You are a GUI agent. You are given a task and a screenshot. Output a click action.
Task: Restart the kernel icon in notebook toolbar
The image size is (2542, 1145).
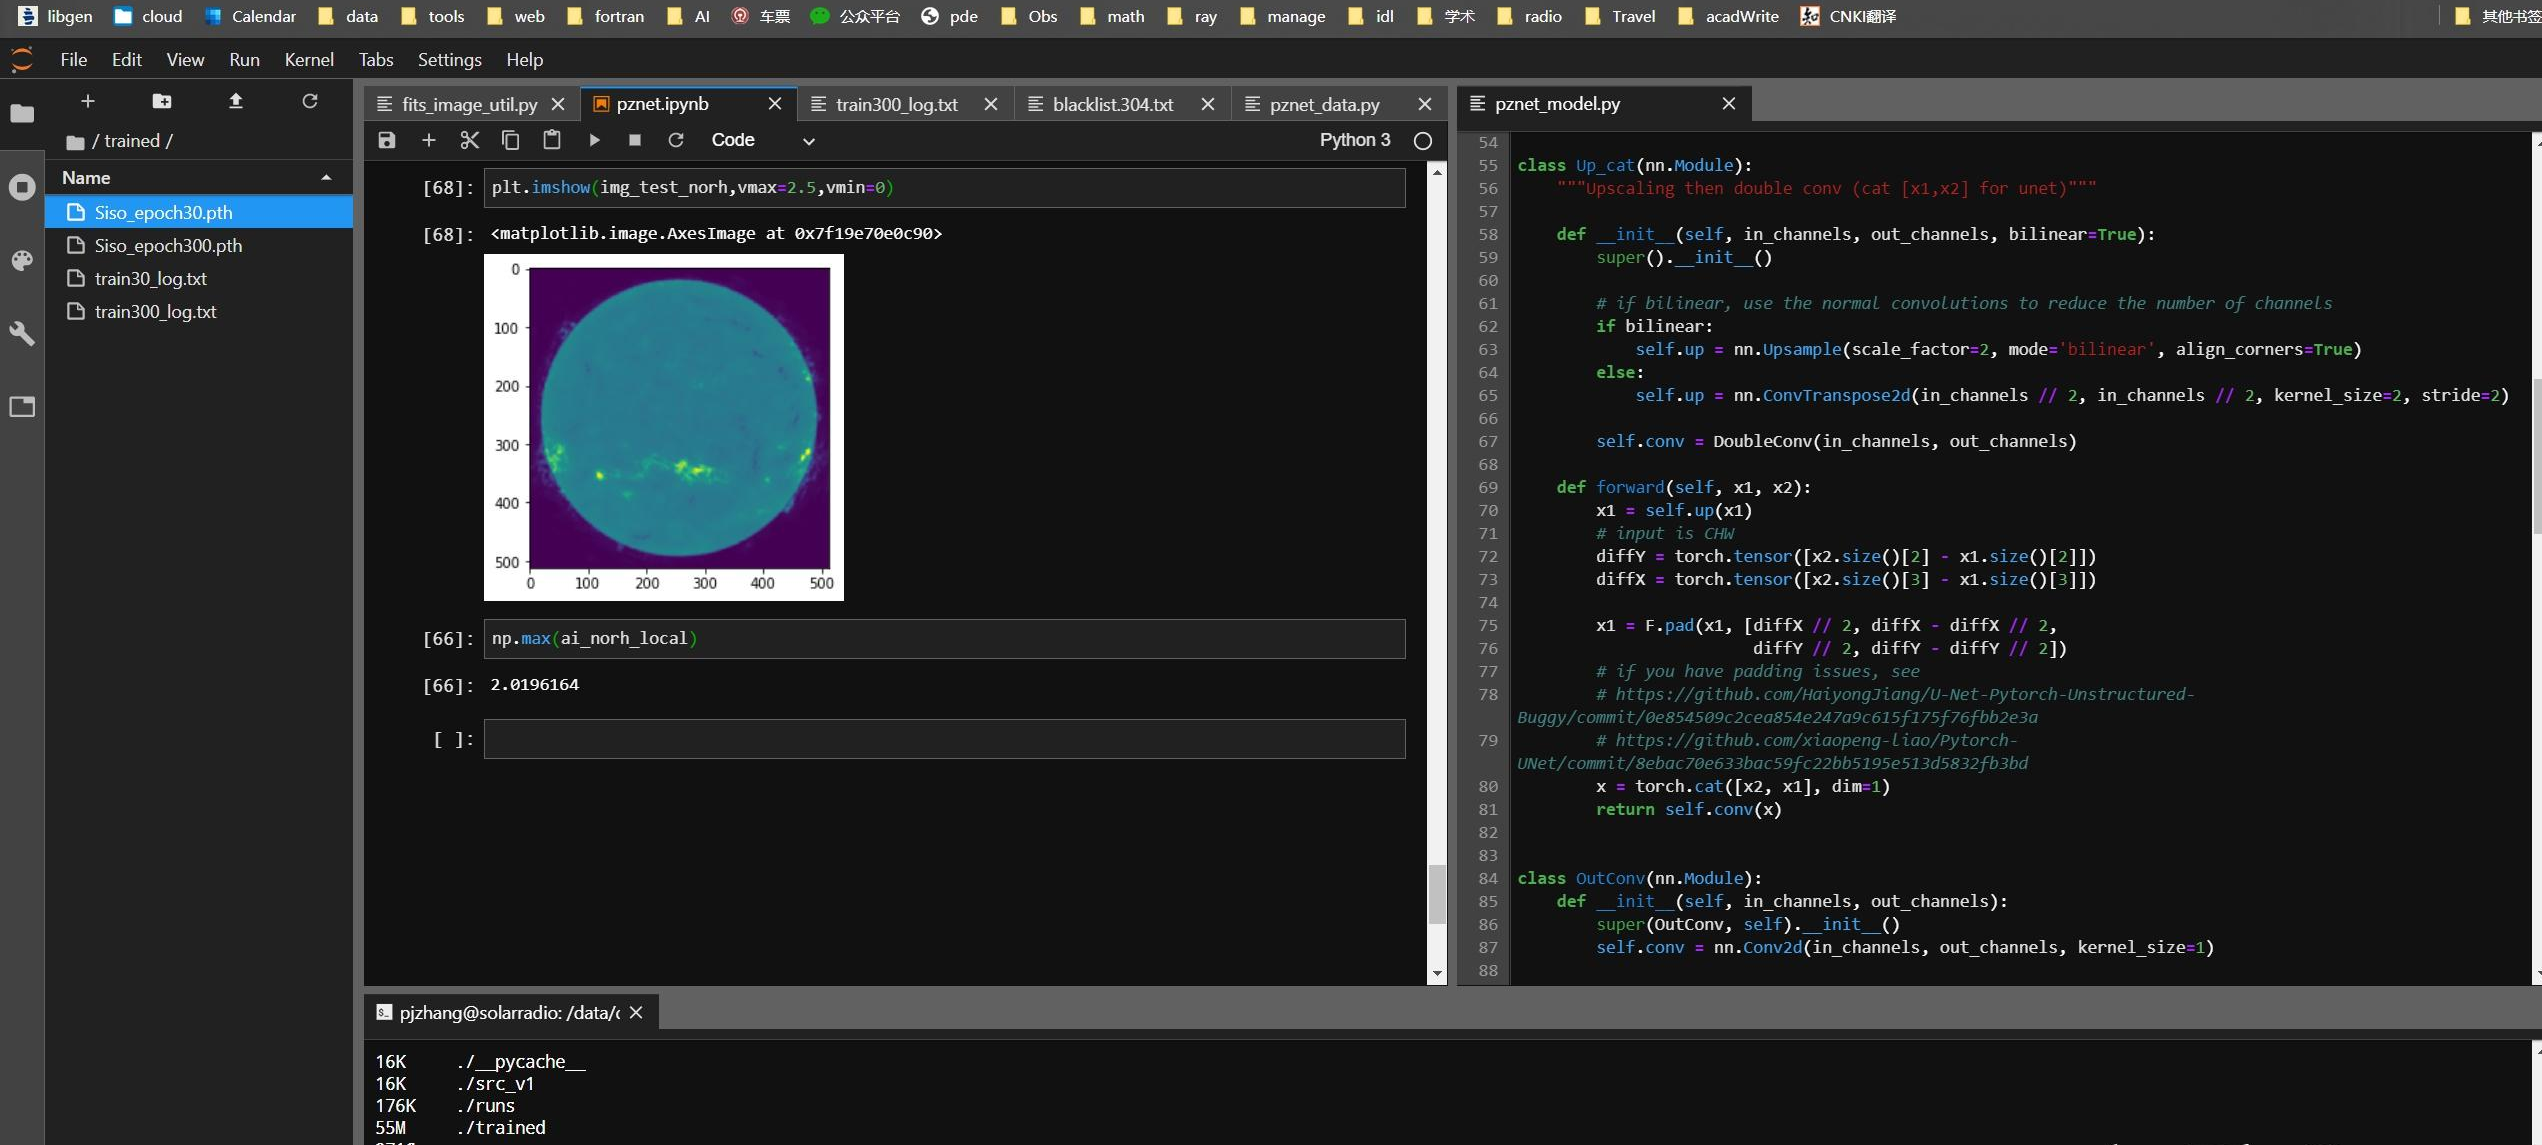[676, 140]
